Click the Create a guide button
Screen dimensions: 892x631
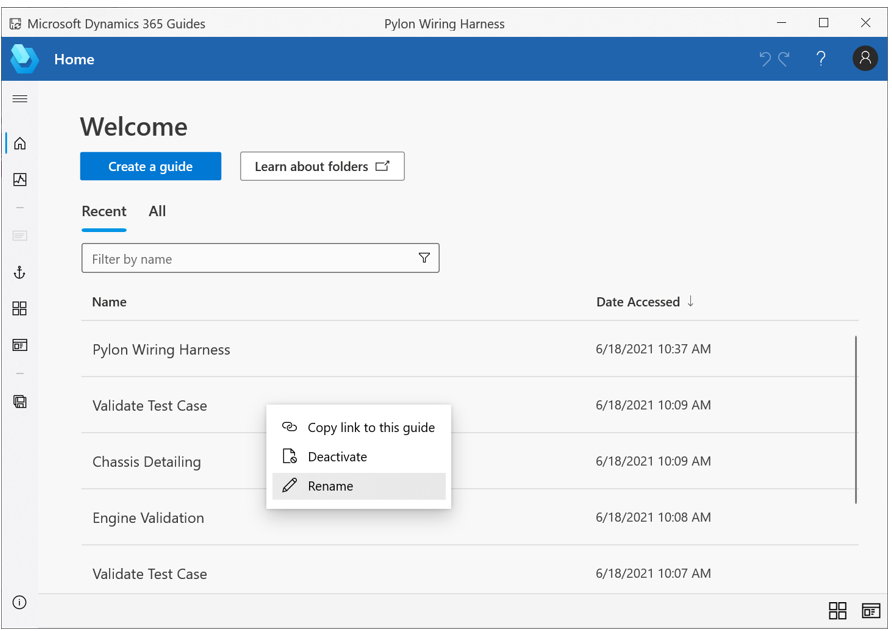(151, 166)
